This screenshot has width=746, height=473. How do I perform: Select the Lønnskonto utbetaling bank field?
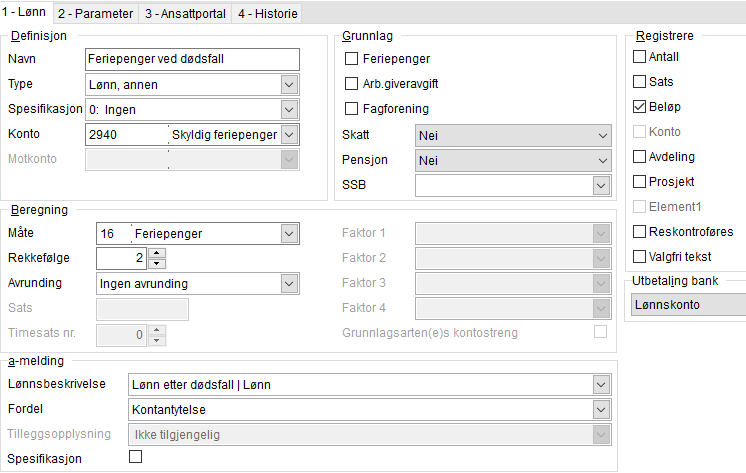(x=688, y=305)
